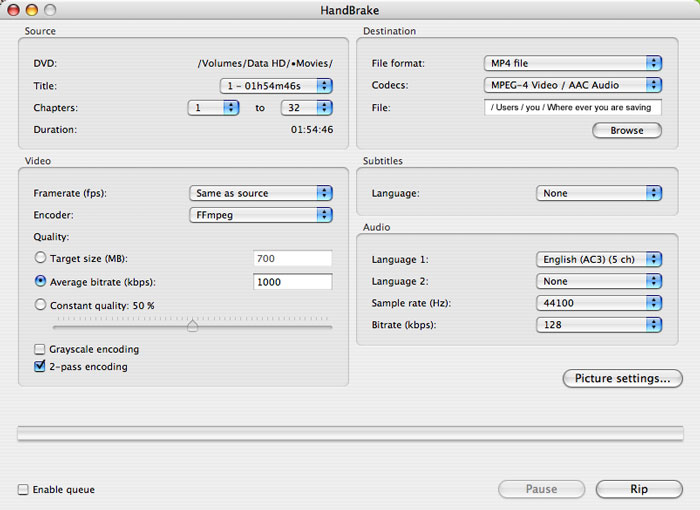Open the ending chapter dropdown showing 32

pos(307,108)
